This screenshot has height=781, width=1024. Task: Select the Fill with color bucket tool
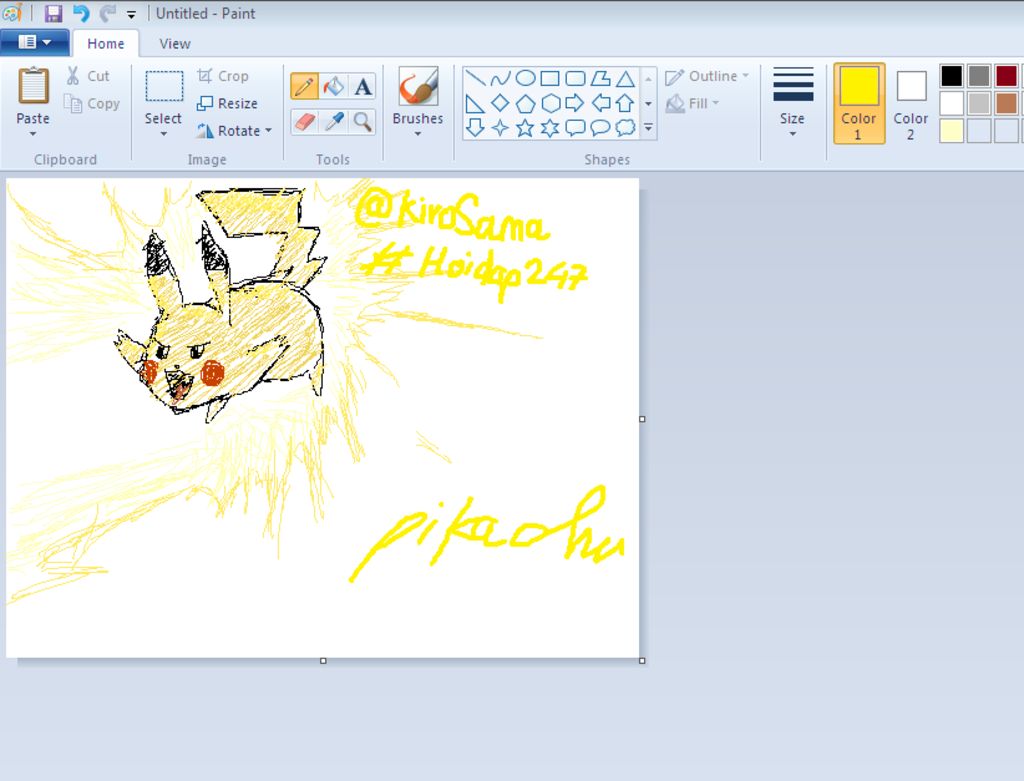pyautogui.click(x=334, y=86)
